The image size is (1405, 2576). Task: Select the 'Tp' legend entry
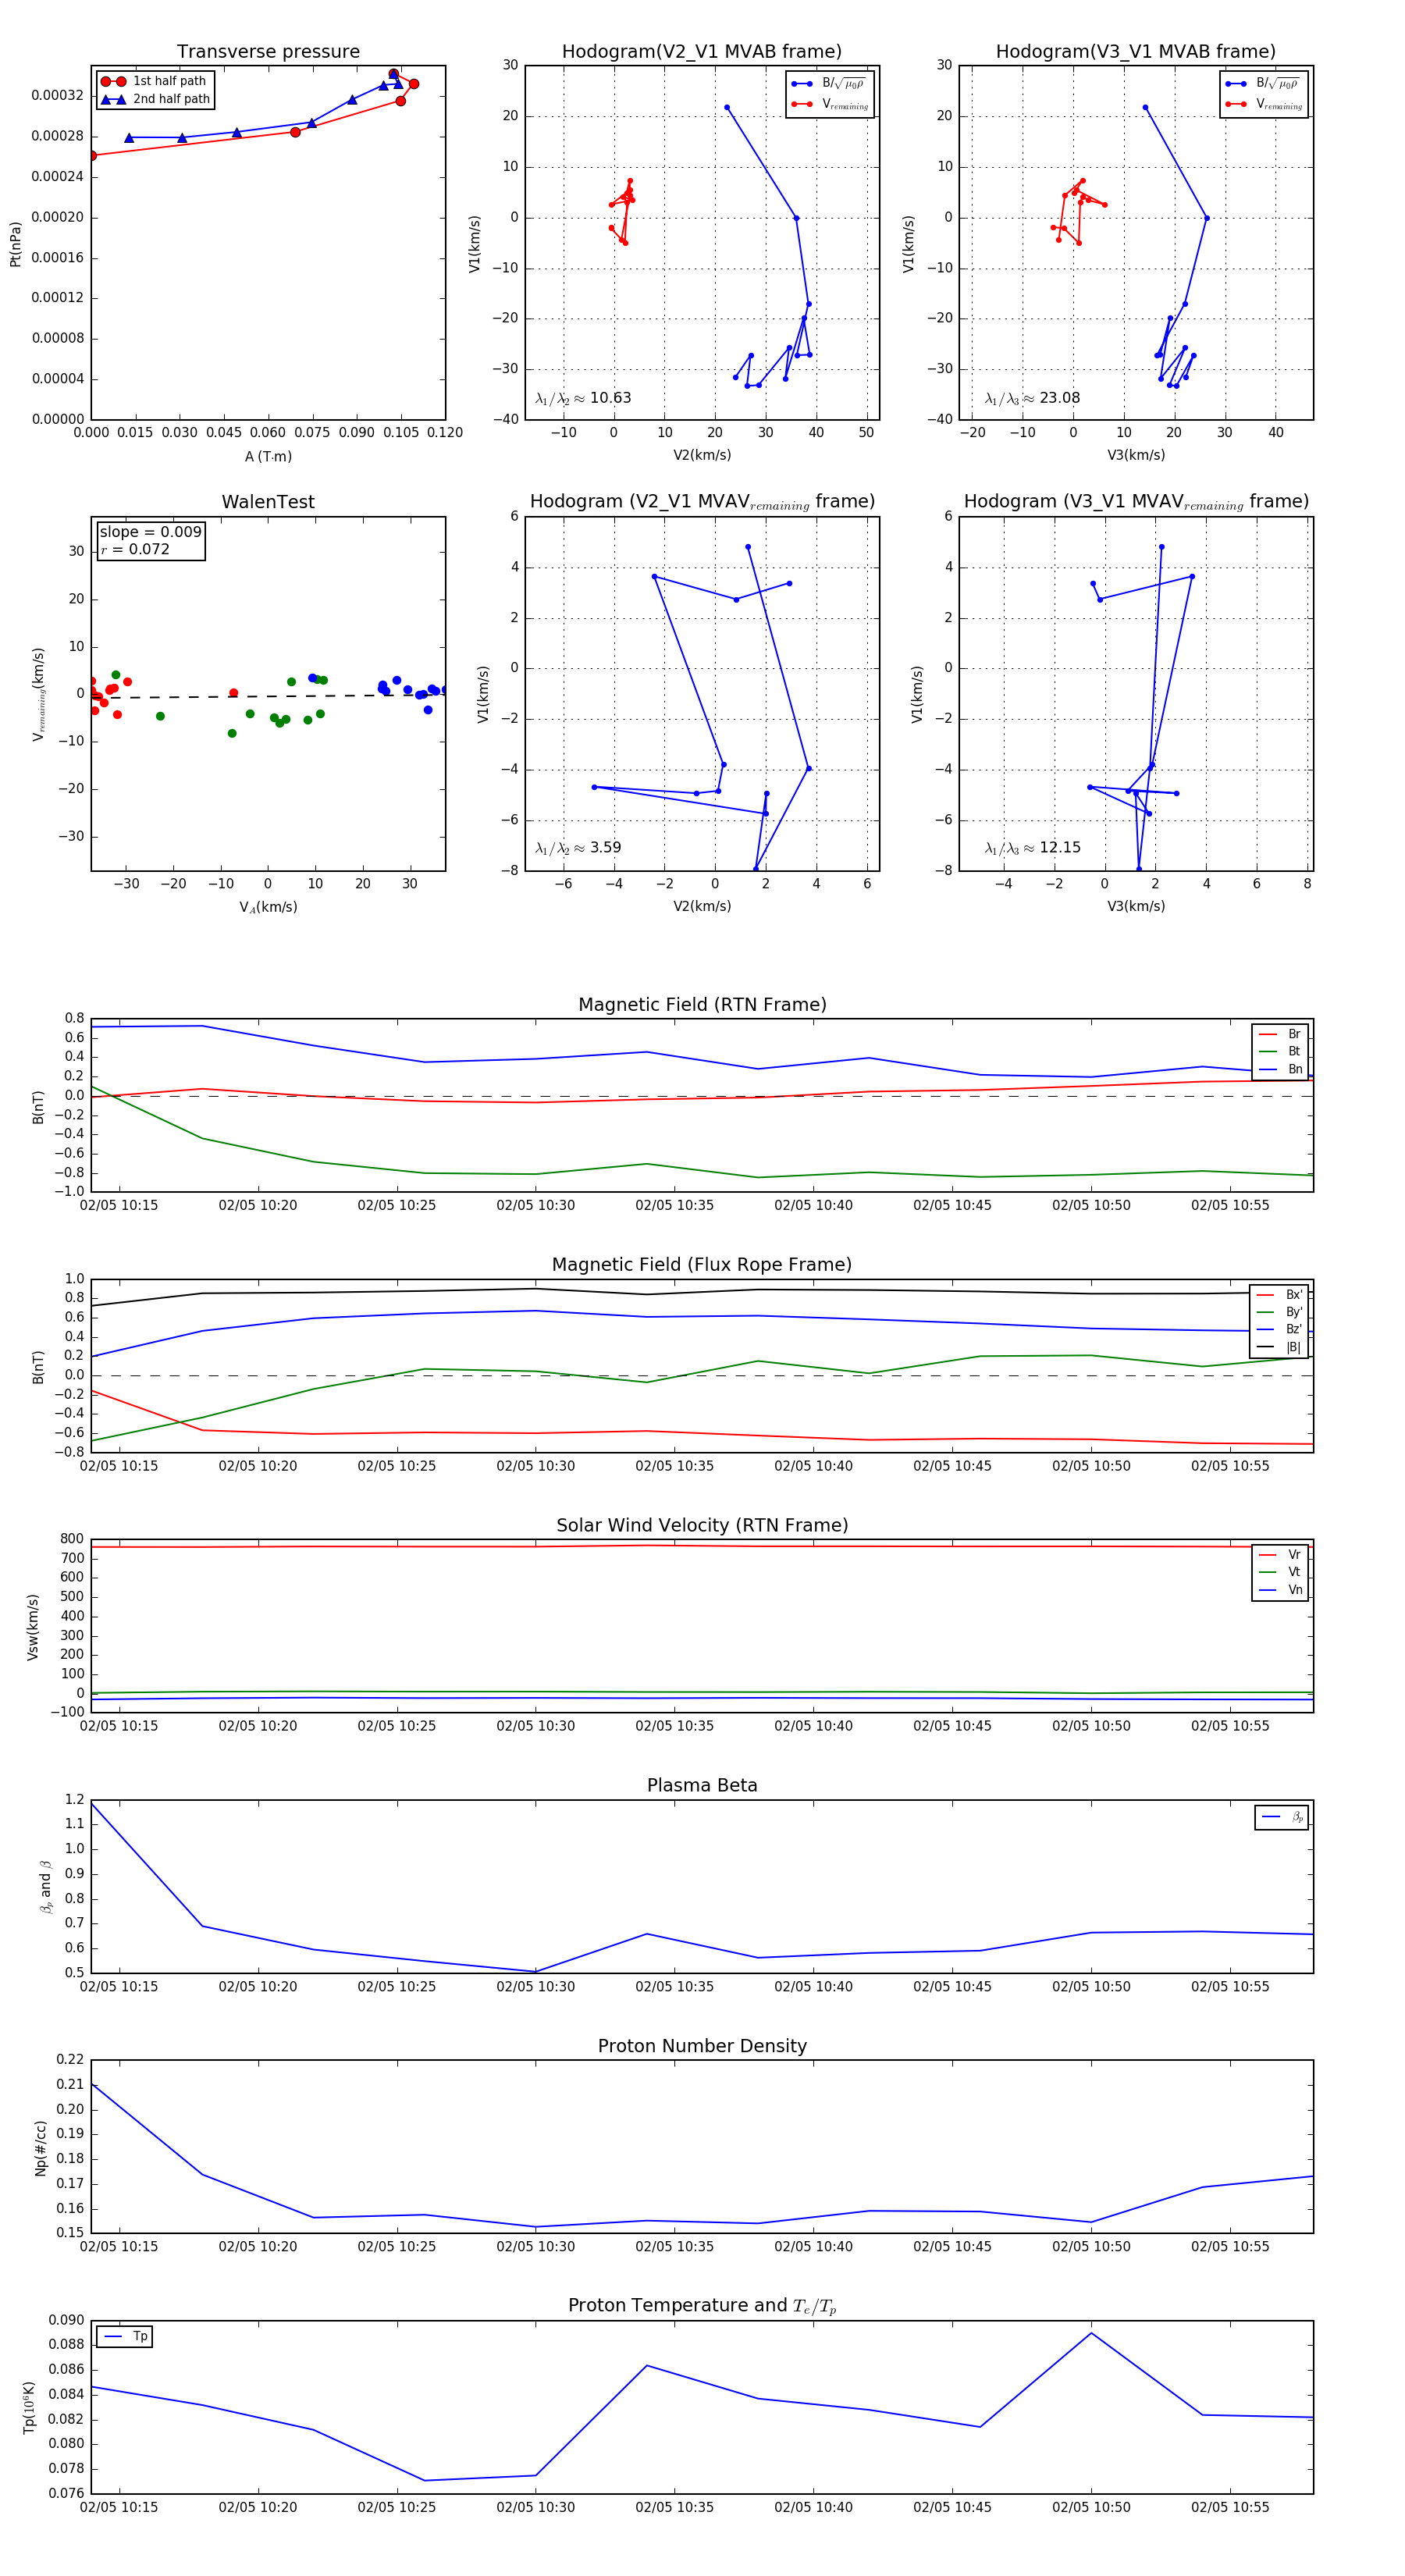tap(125, 2337)
